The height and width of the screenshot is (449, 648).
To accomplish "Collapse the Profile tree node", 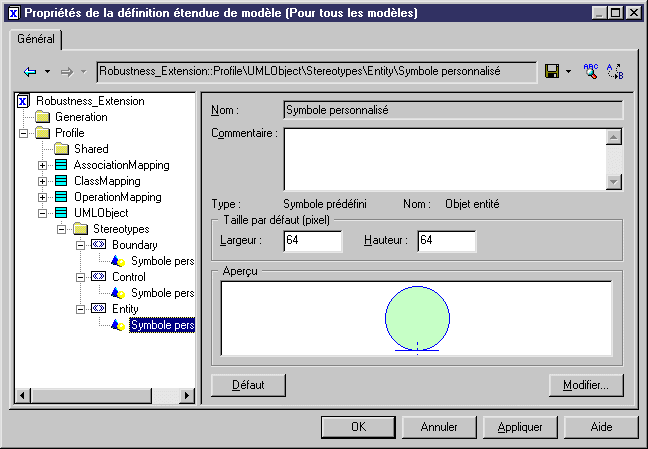I will 24,133.
